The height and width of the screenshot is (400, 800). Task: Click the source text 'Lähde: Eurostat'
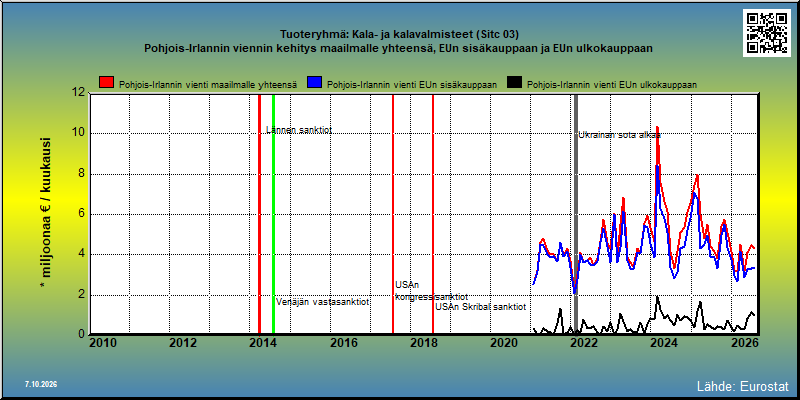click(x=742, y=385)
